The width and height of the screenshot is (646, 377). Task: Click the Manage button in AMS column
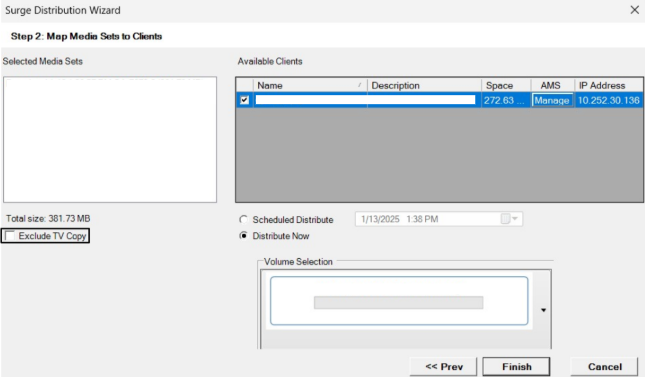pyautogui.click(x=552, y=100)
